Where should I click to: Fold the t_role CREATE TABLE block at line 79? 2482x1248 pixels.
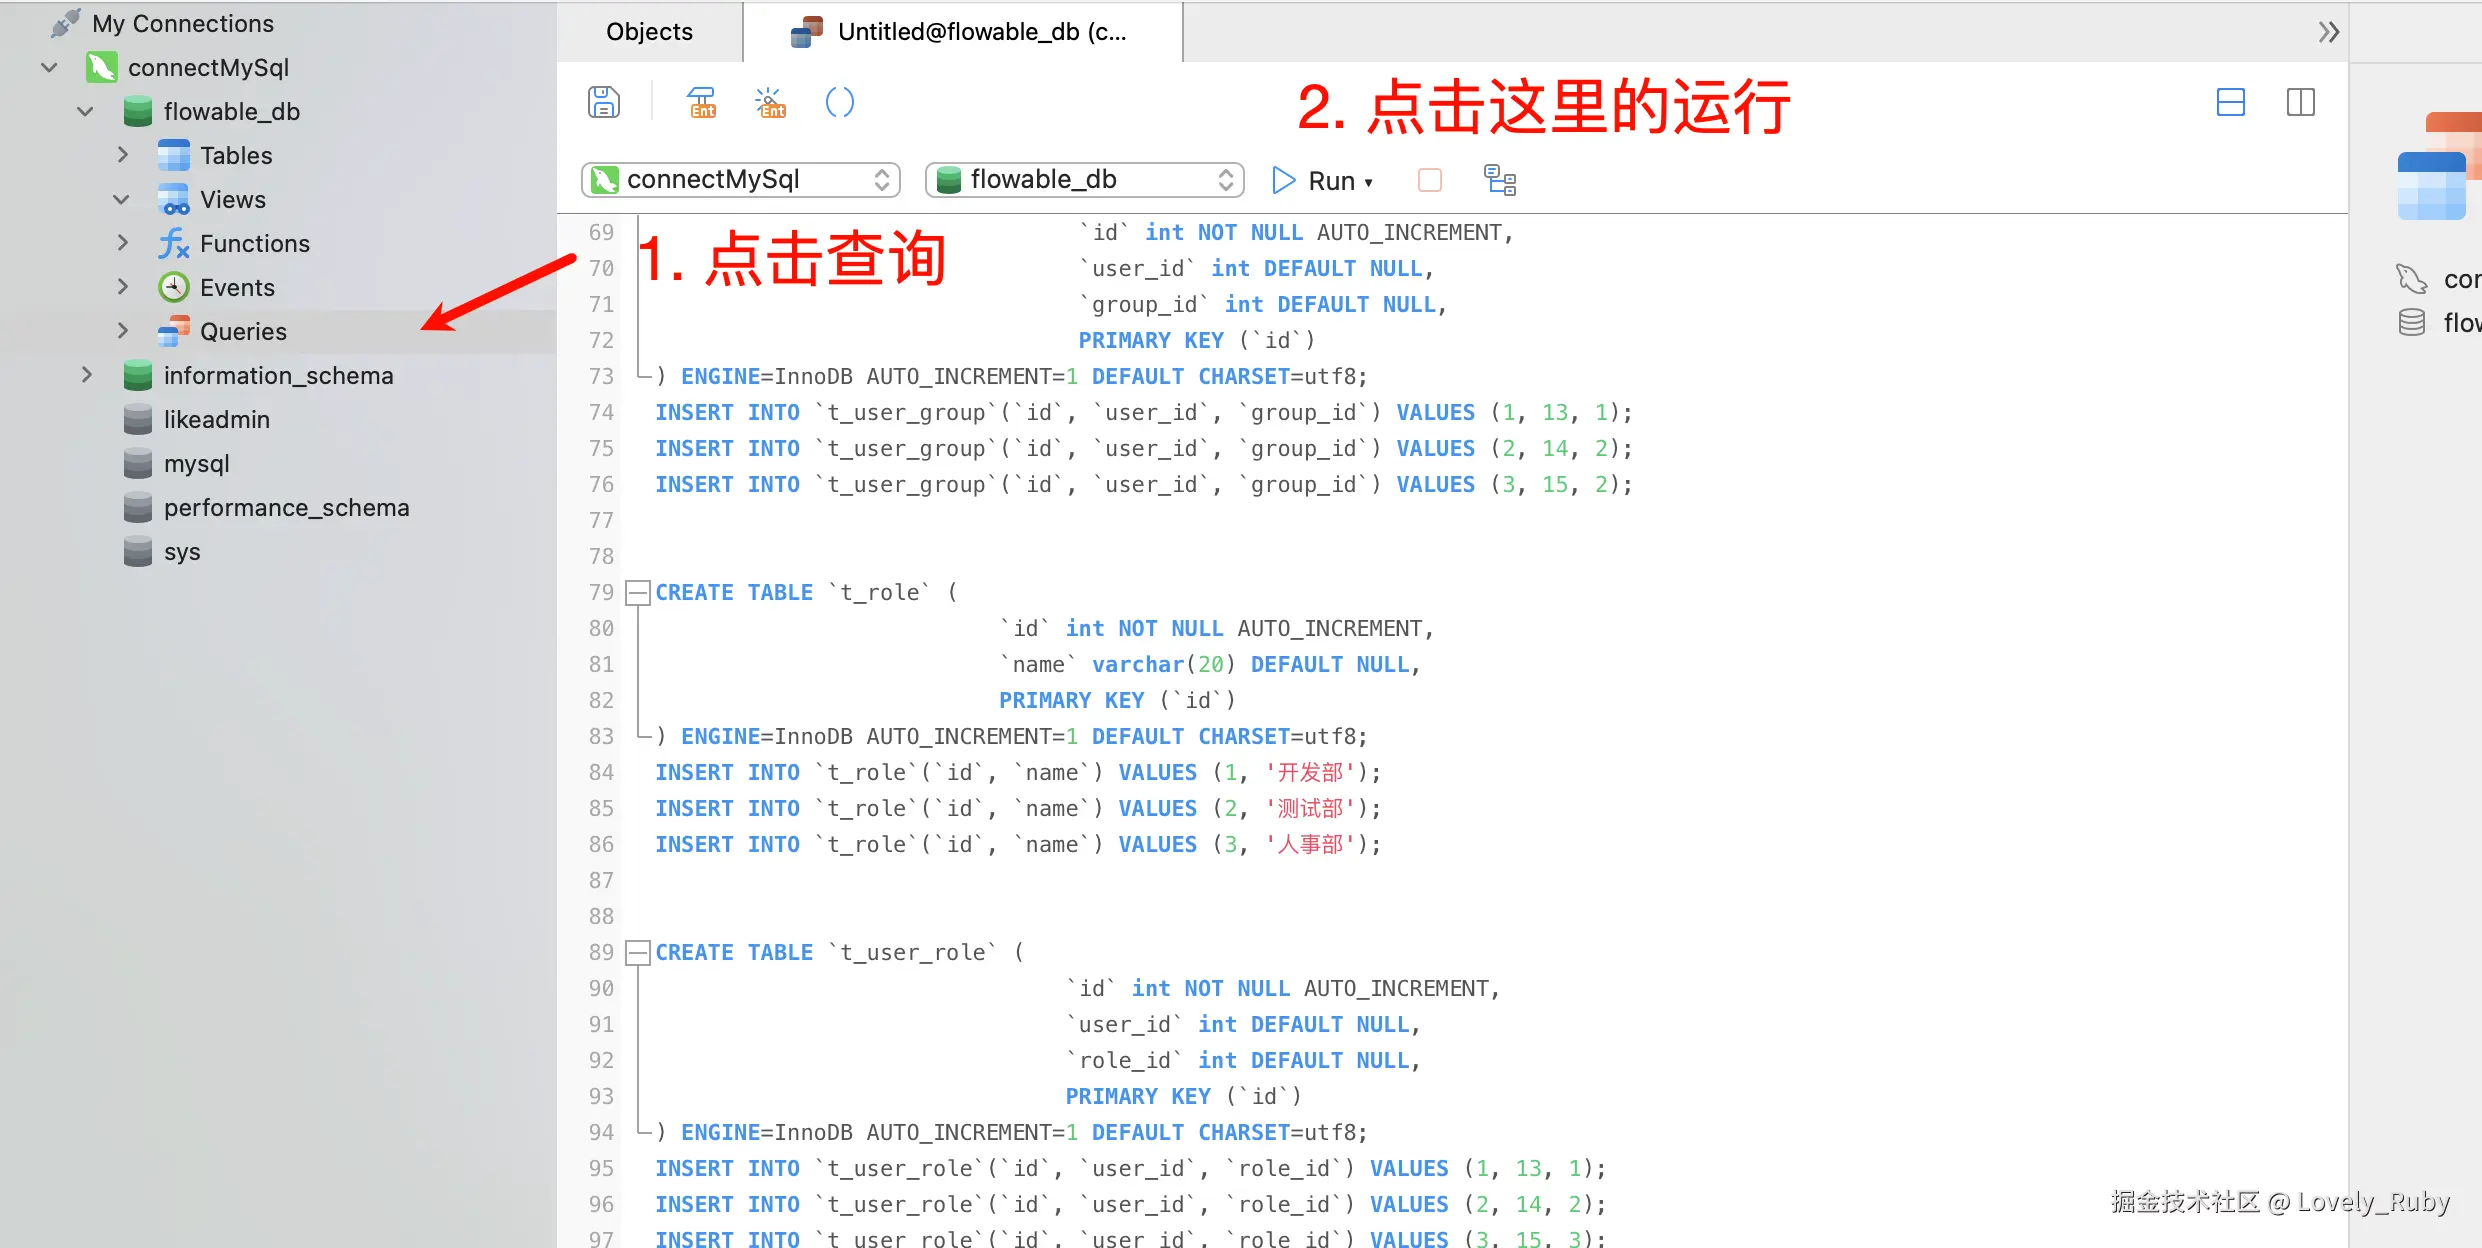(637, 592)
